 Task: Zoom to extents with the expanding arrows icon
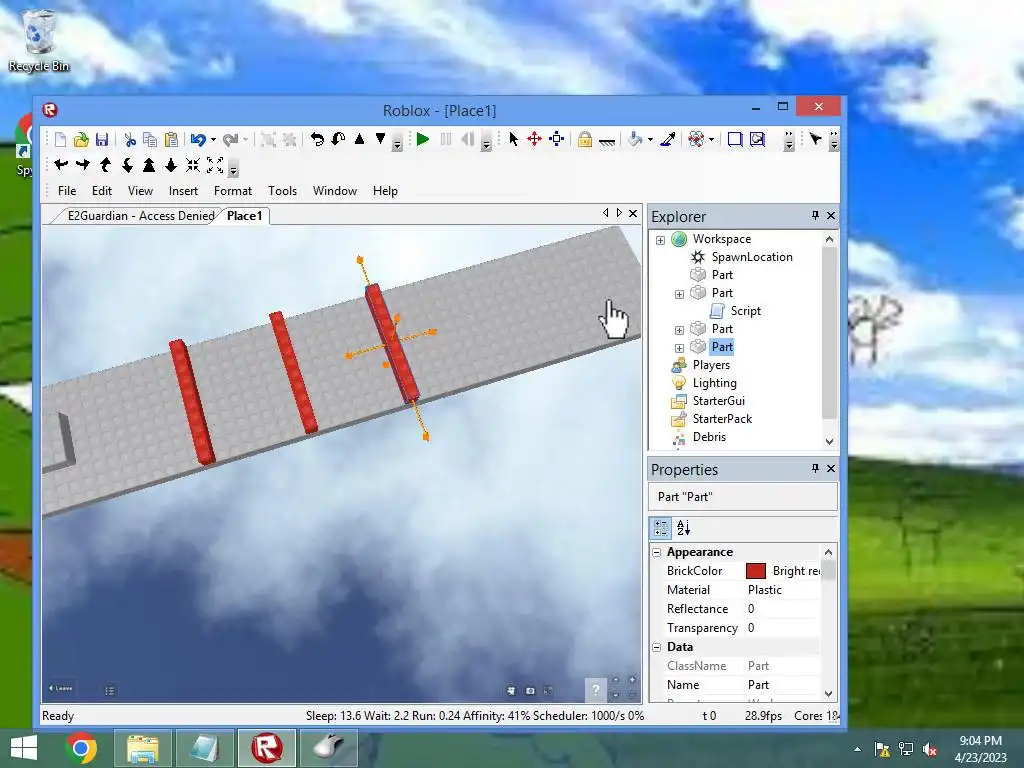click(215, 165)
